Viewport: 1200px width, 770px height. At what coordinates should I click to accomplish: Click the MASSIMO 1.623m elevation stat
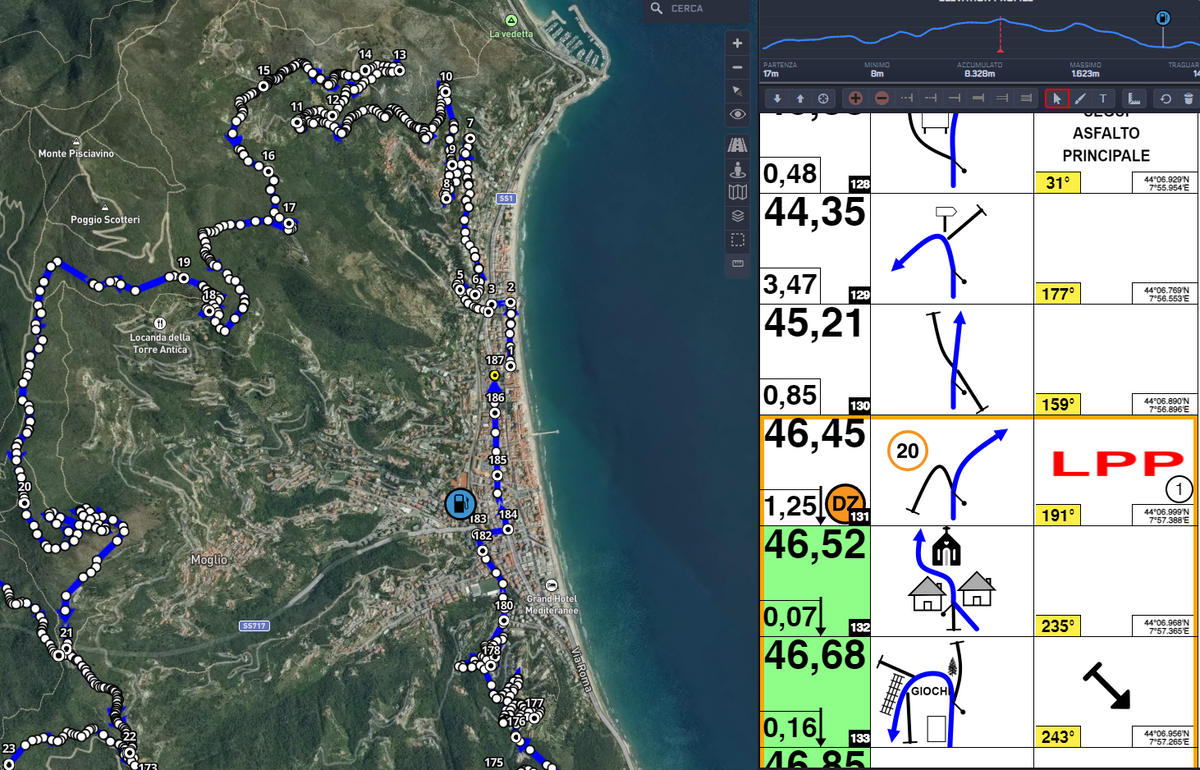pos(1085,69)
